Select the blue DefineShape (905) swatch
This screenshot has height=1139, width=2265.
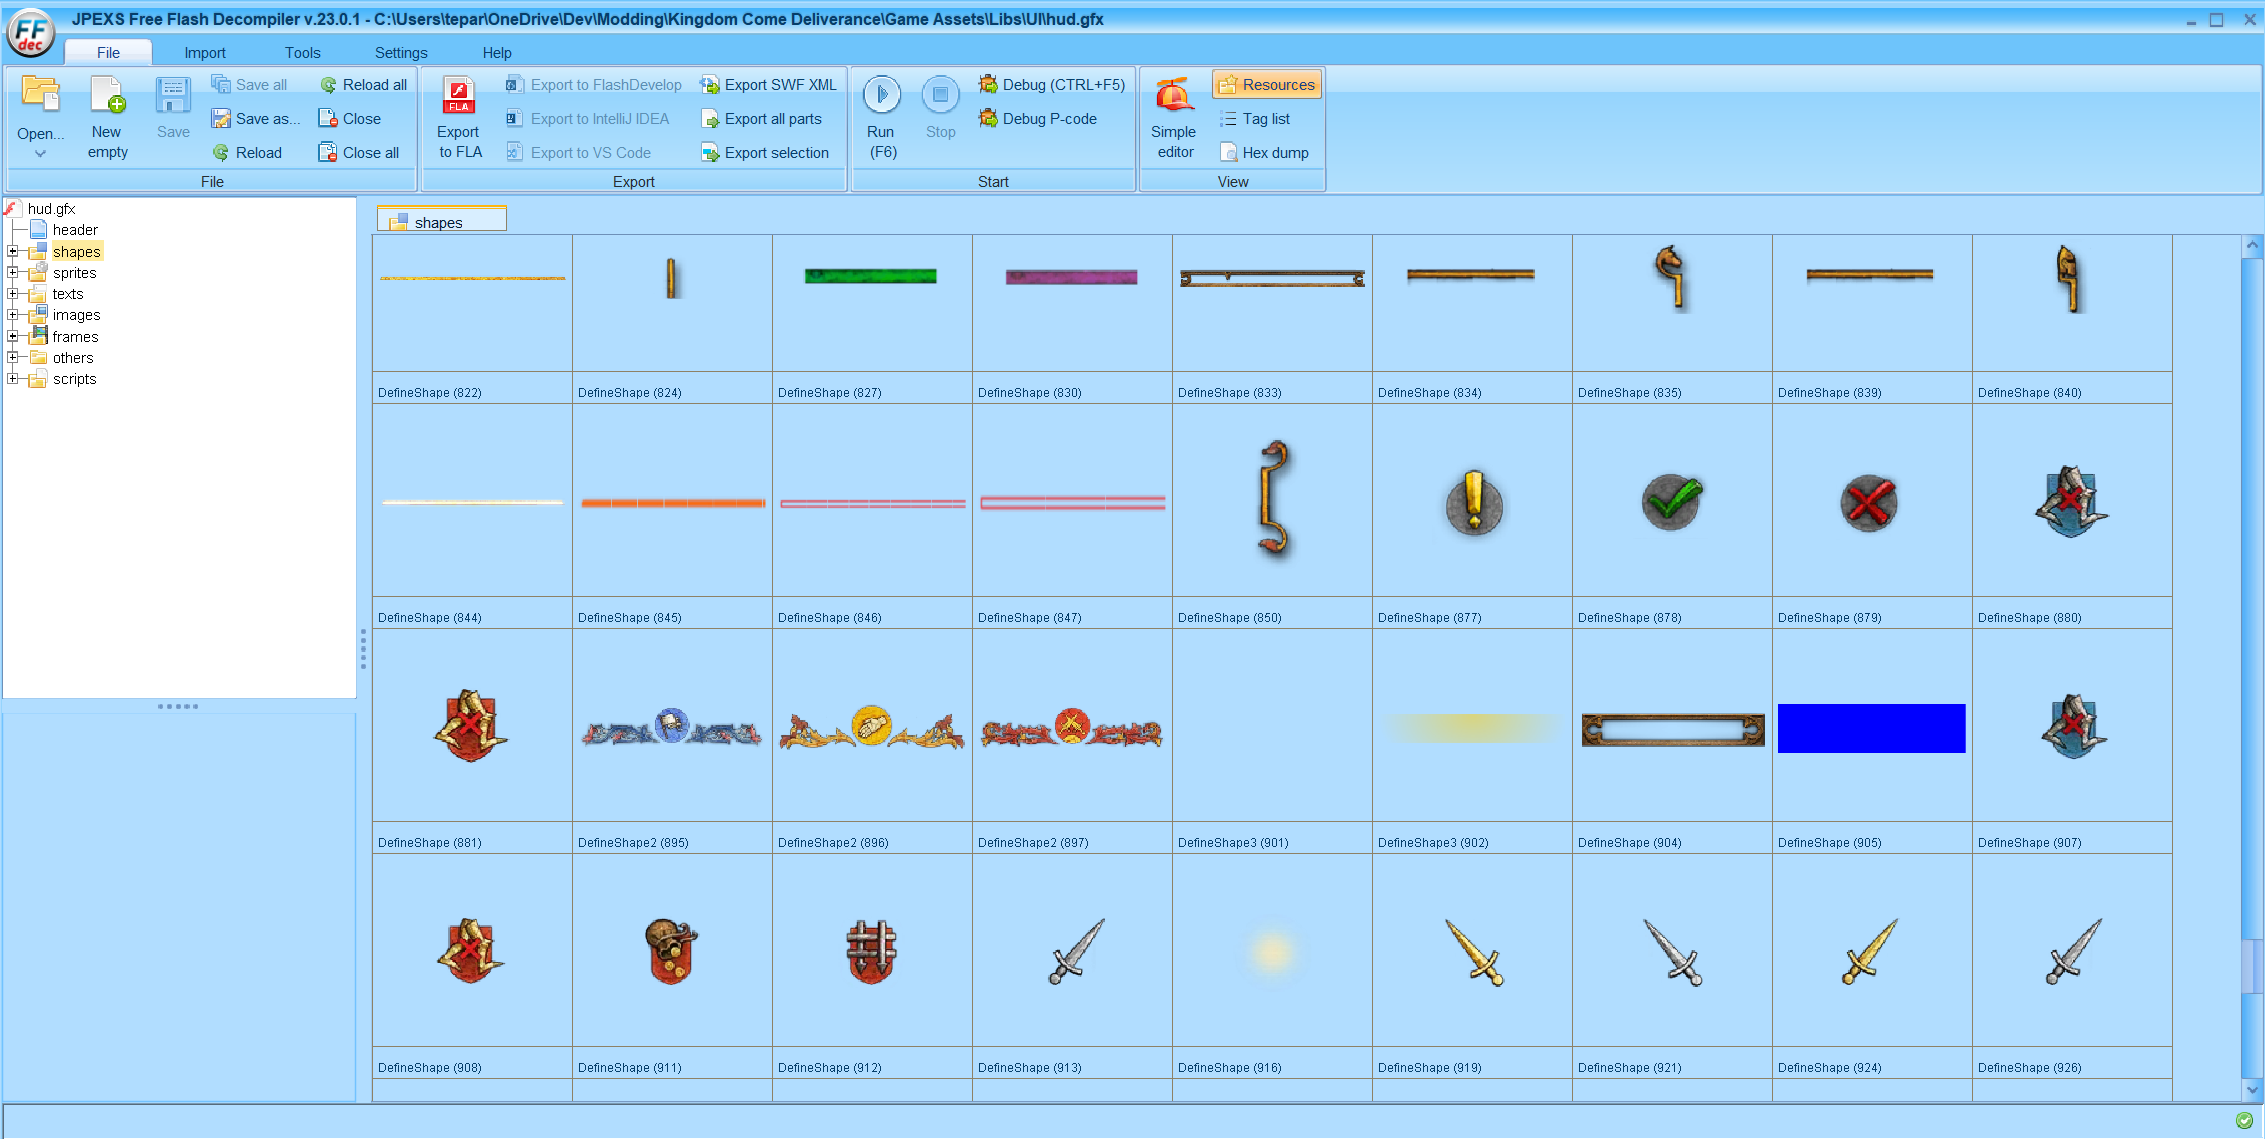click(1871, 728)
